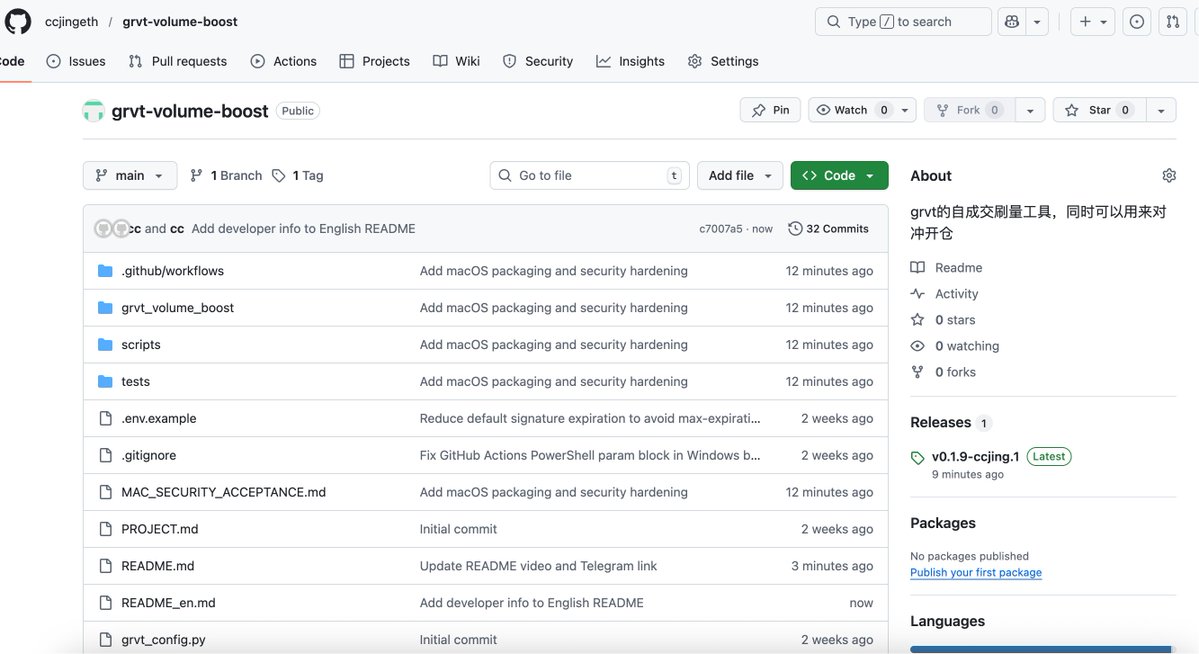View the 1 Branch link
This screenshot has height=654, width=1199.
(x=226, y=175)
